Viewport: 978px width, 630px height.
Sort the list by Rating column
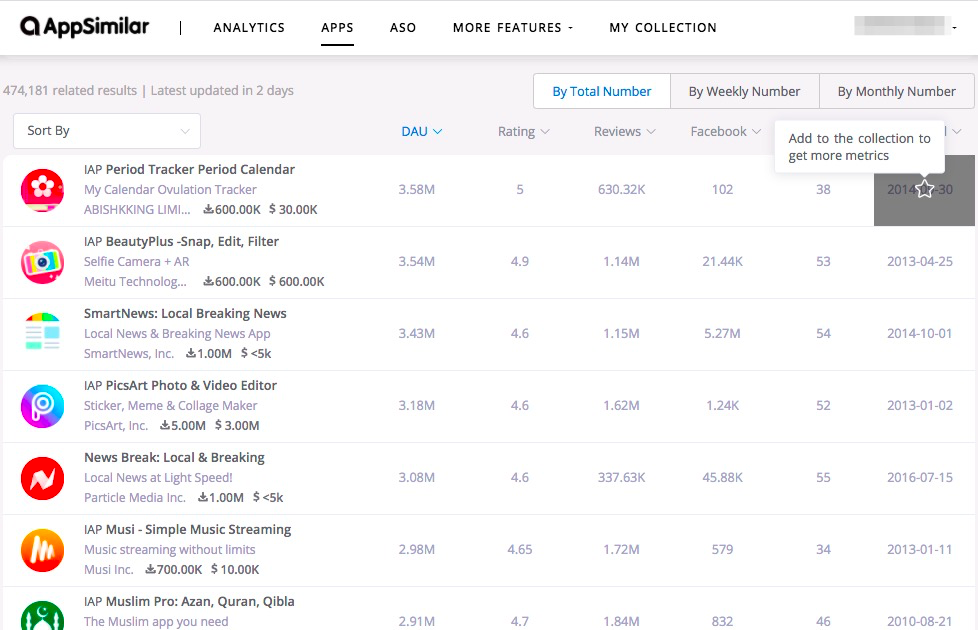point(523,132)
